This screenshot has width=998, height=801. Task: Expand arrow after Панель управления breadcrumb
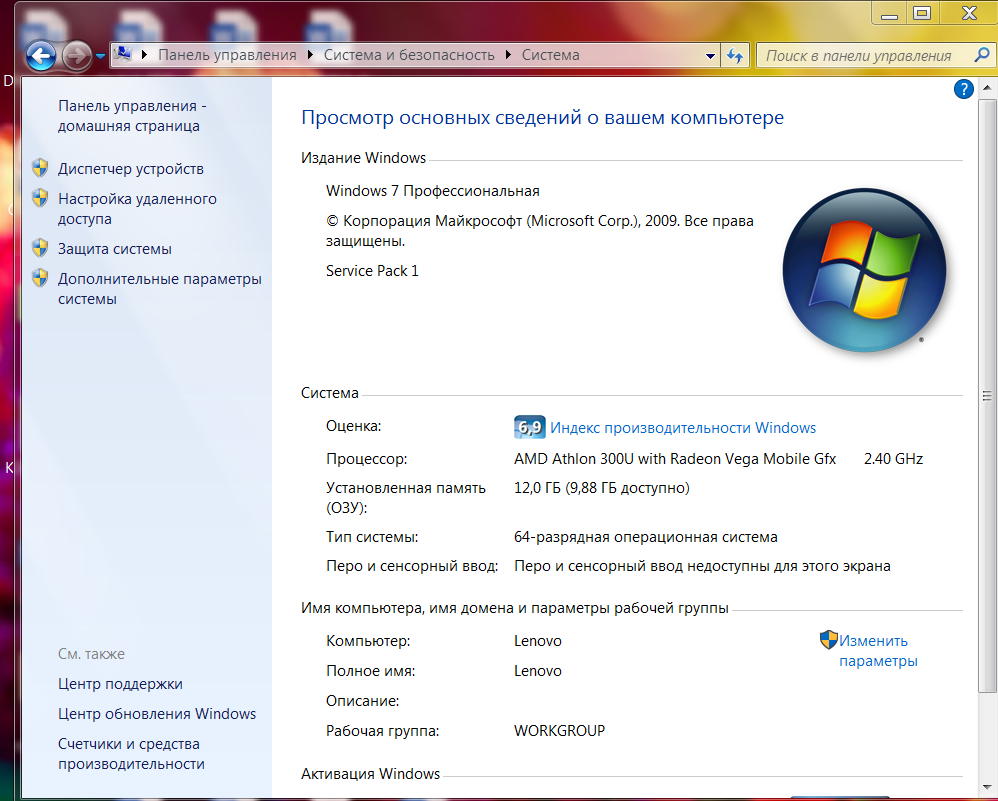311,55
